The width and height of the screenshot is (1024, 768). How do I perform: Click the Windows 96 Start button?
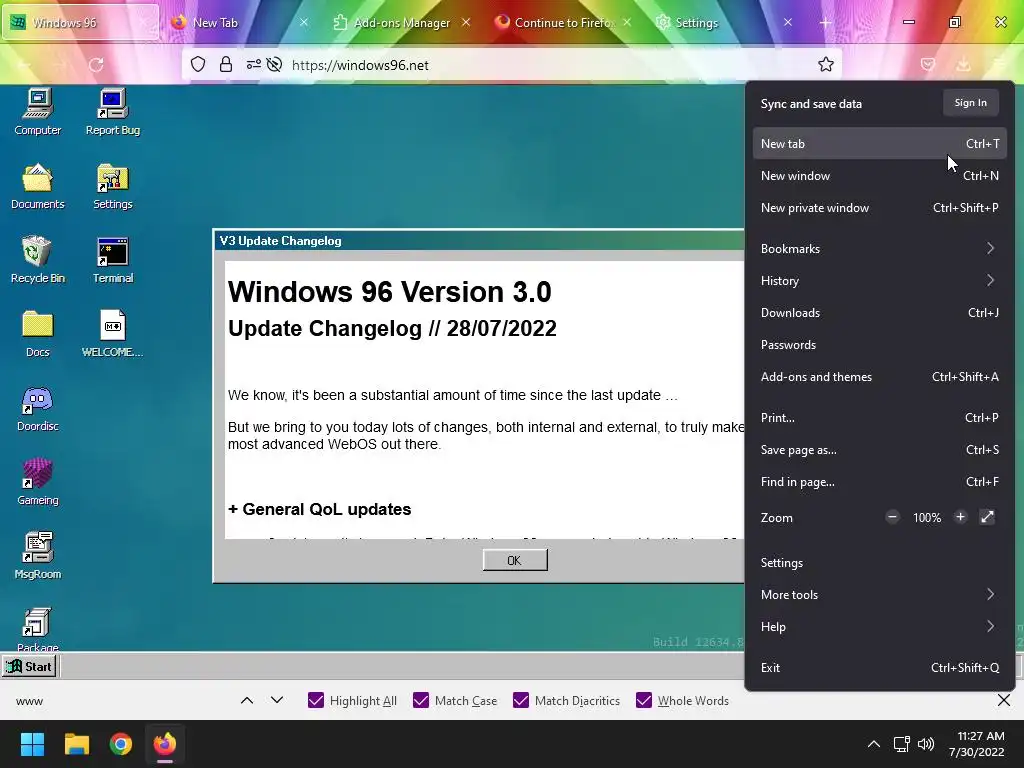(29, 667)
